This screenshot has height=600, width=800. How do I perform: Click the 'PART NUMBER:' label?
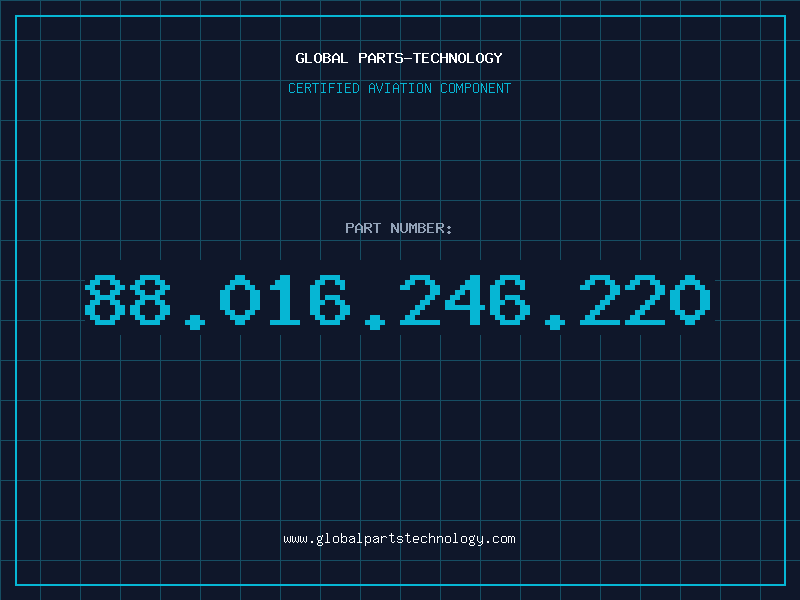point(399,228)
